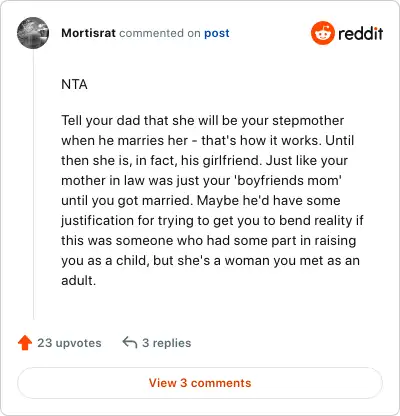This screenshot has height=416, width=400.
Task: Click the reddit wordmark text
Action: tap(361, 33)
